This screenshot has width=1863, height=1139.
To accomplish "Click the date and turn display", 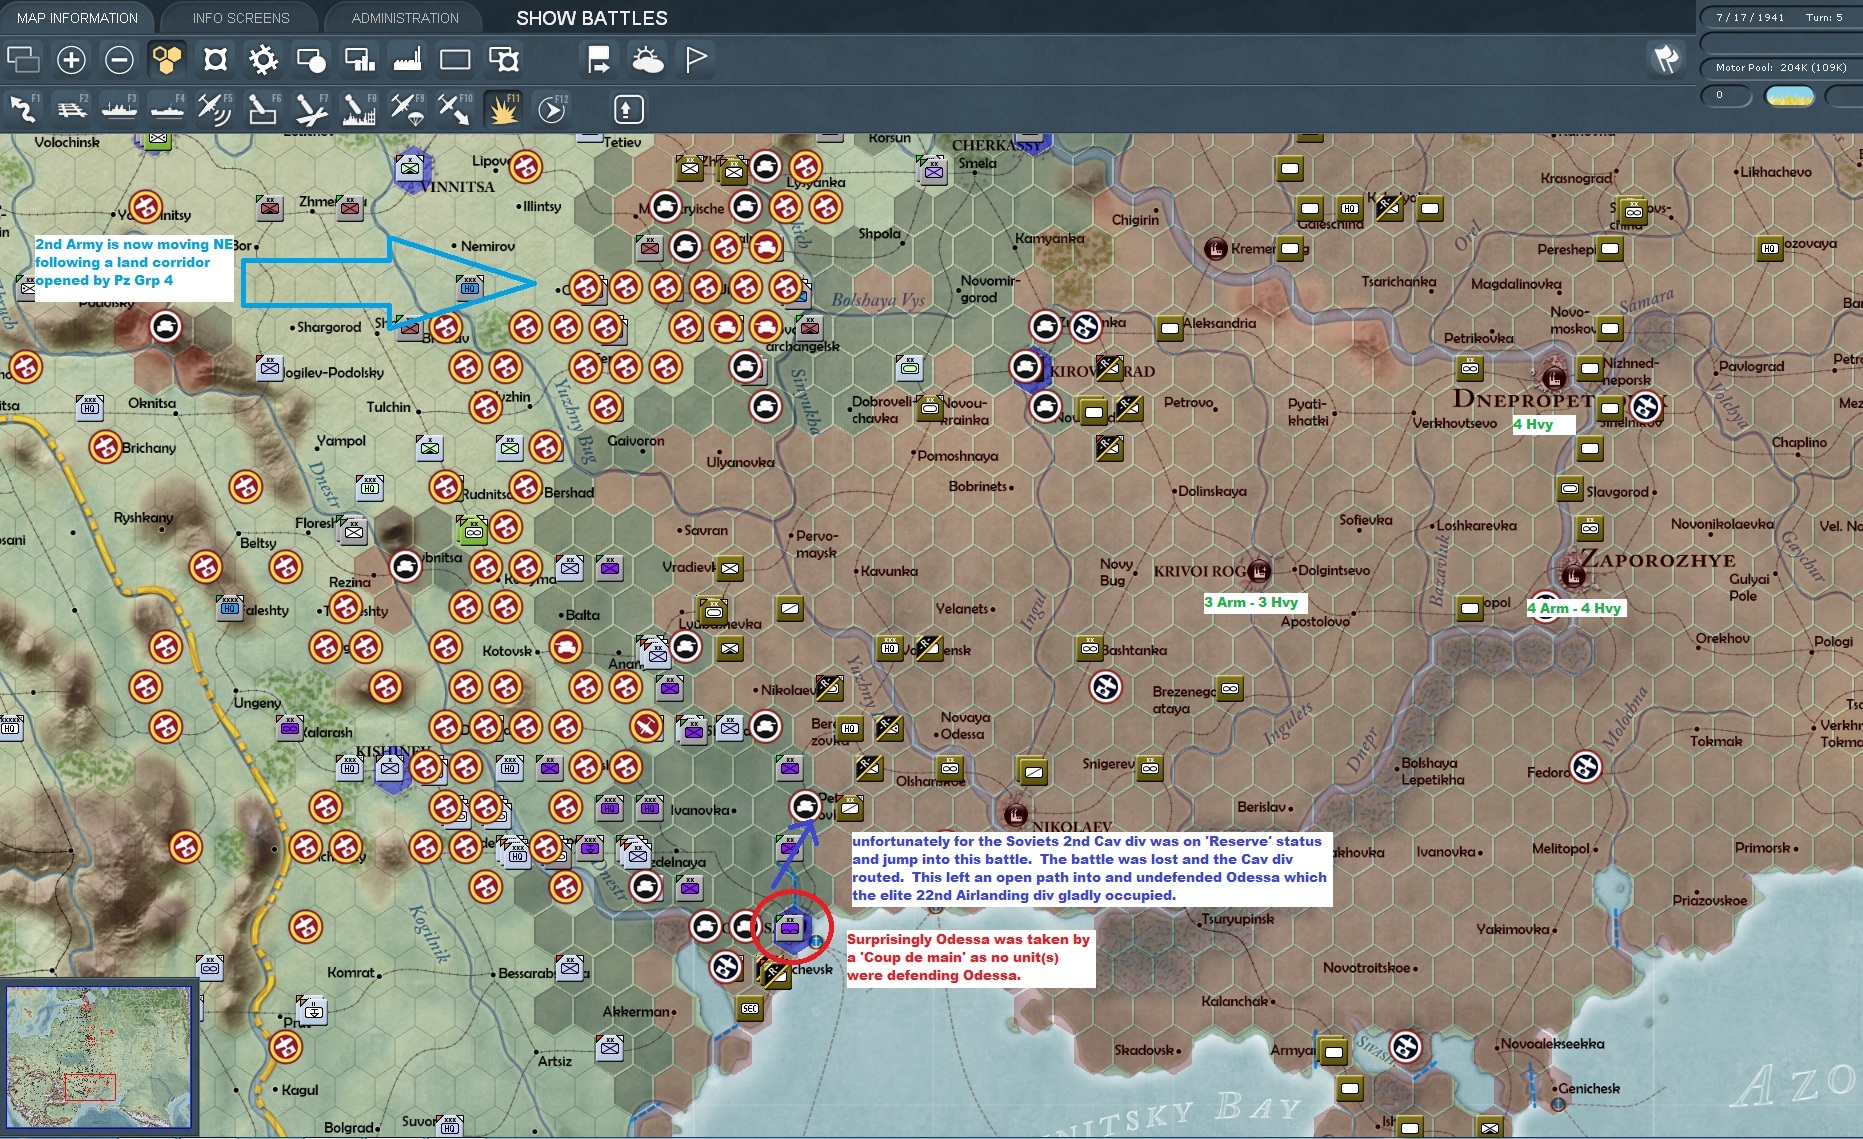I will pyautogui.click(x=1779, y=17).
